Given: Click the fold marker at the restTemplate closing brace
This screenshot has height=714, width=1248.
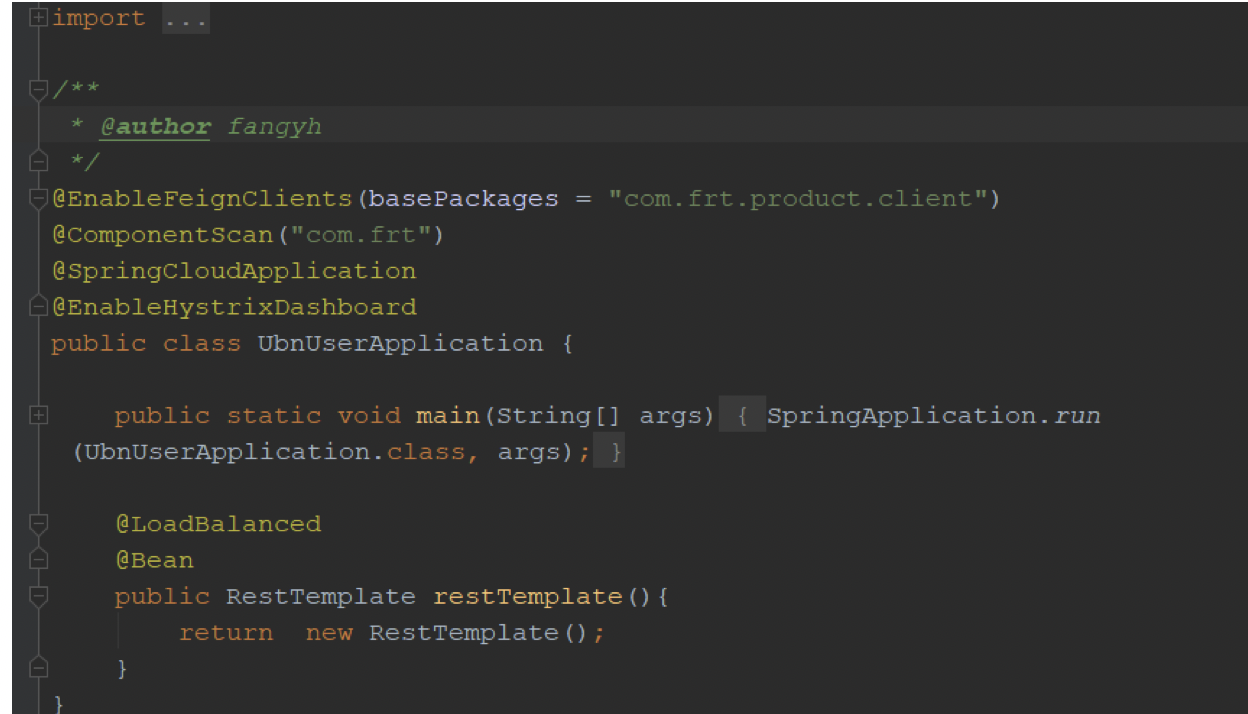Looking at the screenshot, I should 37,667.
